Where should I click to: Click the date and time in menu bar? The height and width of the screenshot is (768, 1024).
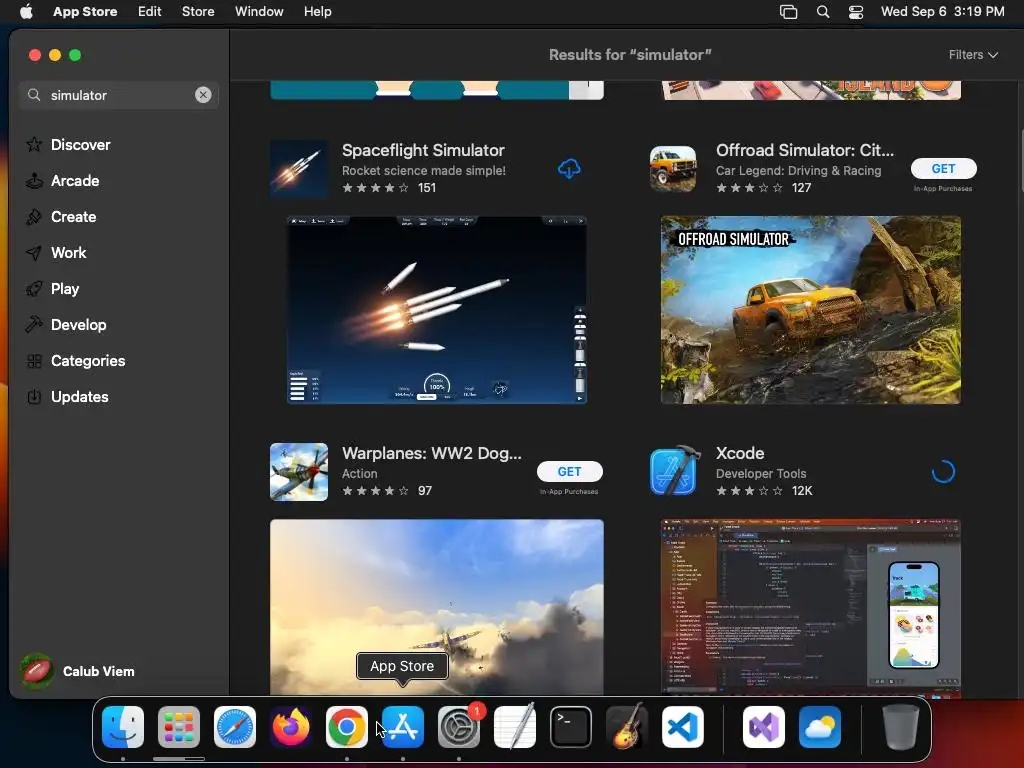942,11
